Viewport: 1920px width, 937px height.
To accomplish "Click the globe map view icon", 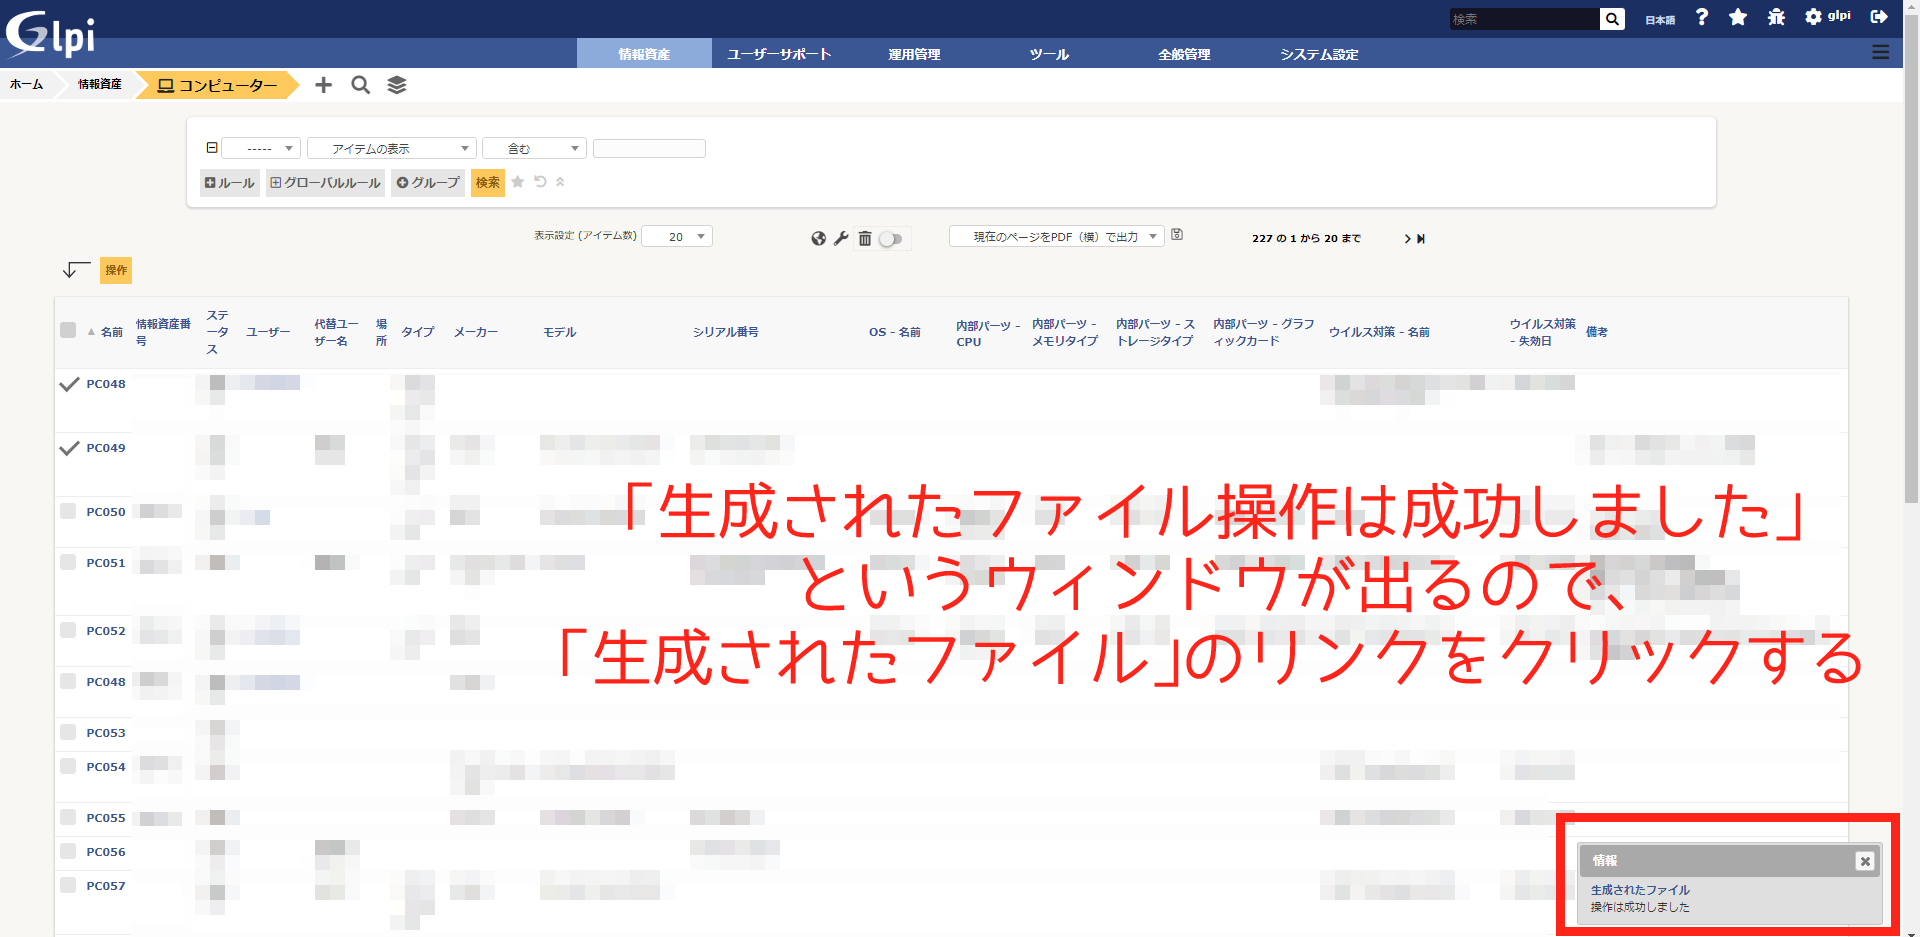I will (x=818, y=238).
